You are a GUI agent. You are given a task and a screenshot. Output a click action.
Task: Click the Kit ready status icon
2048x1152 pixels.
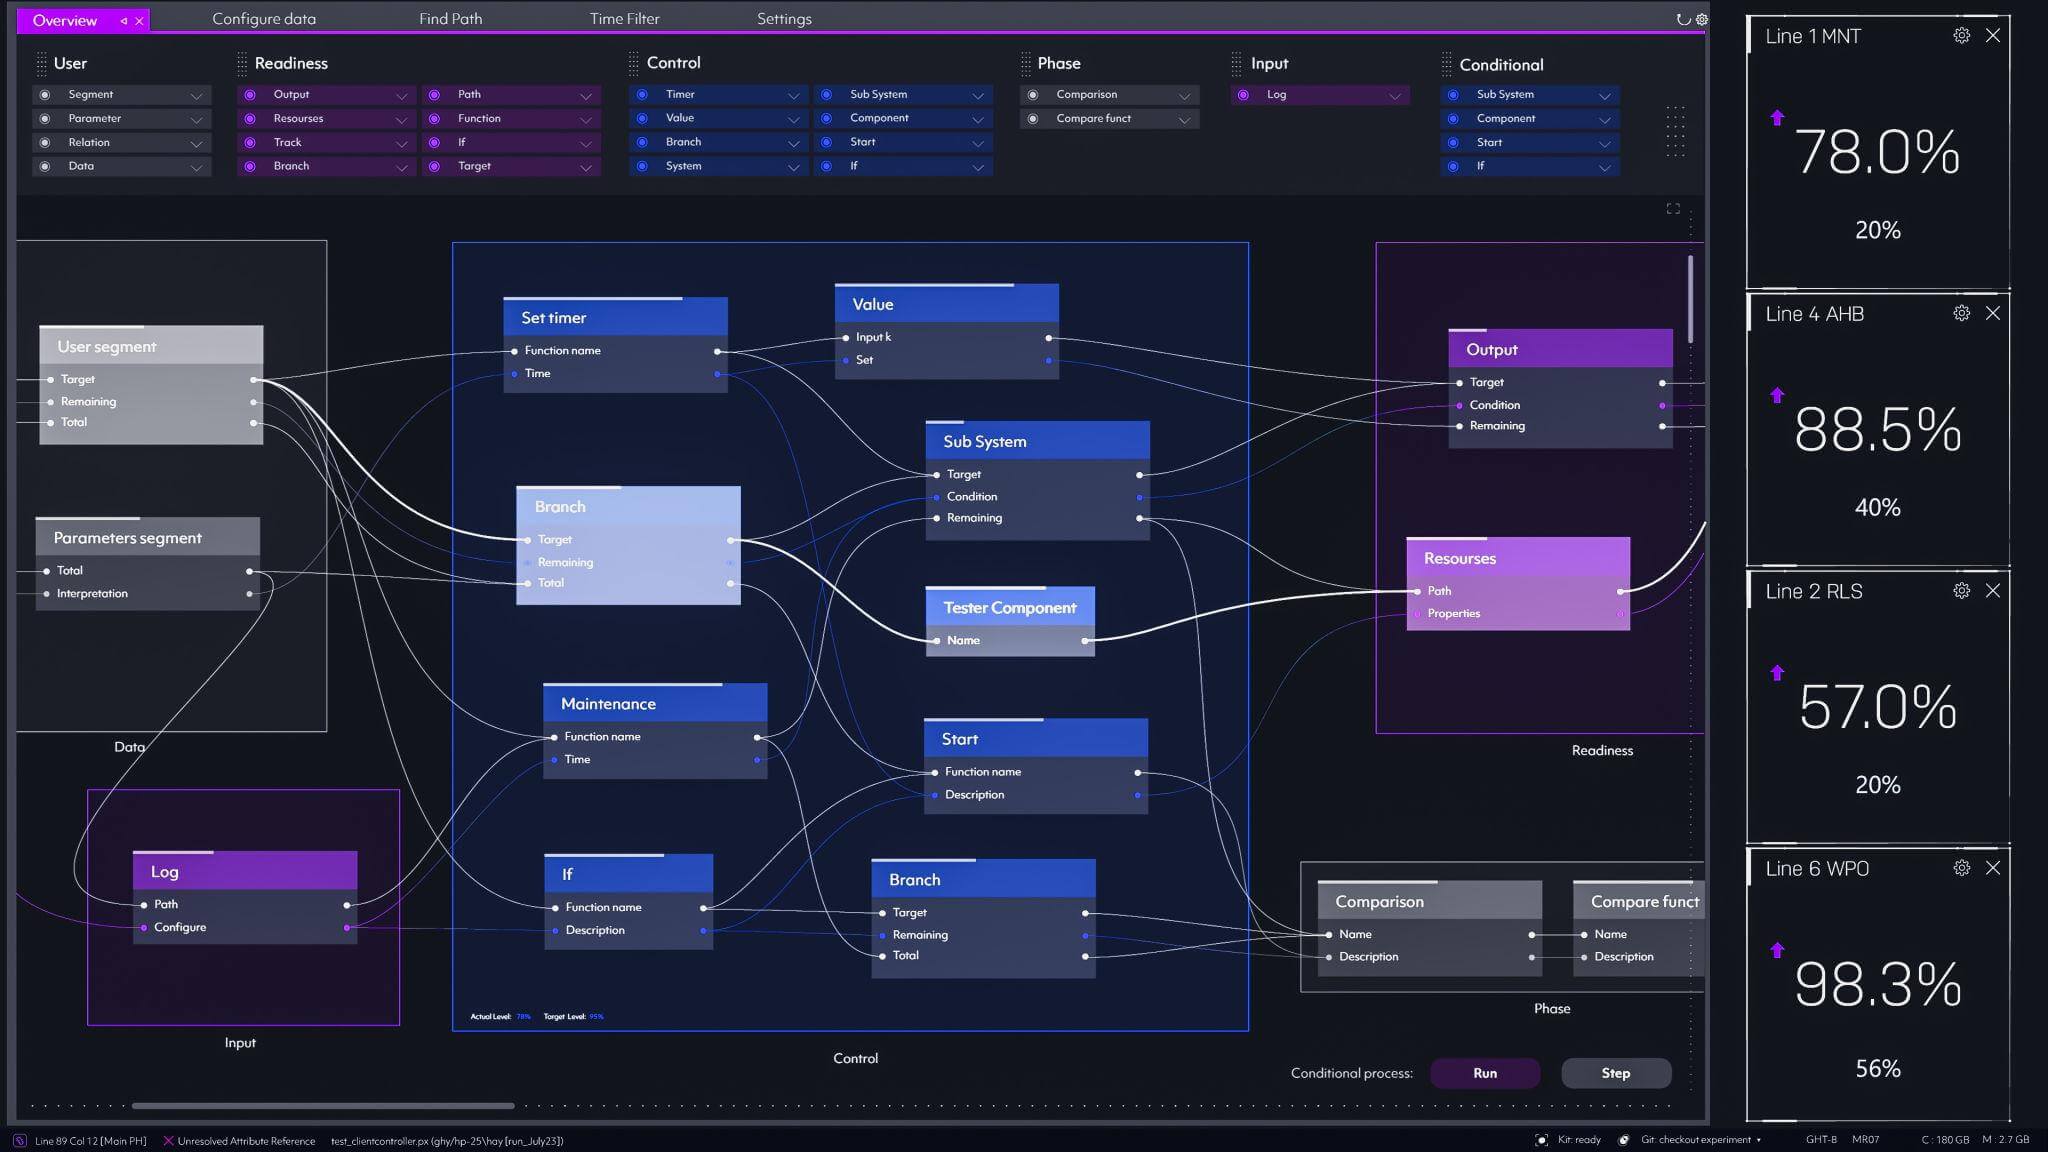coord(1541,1140)
